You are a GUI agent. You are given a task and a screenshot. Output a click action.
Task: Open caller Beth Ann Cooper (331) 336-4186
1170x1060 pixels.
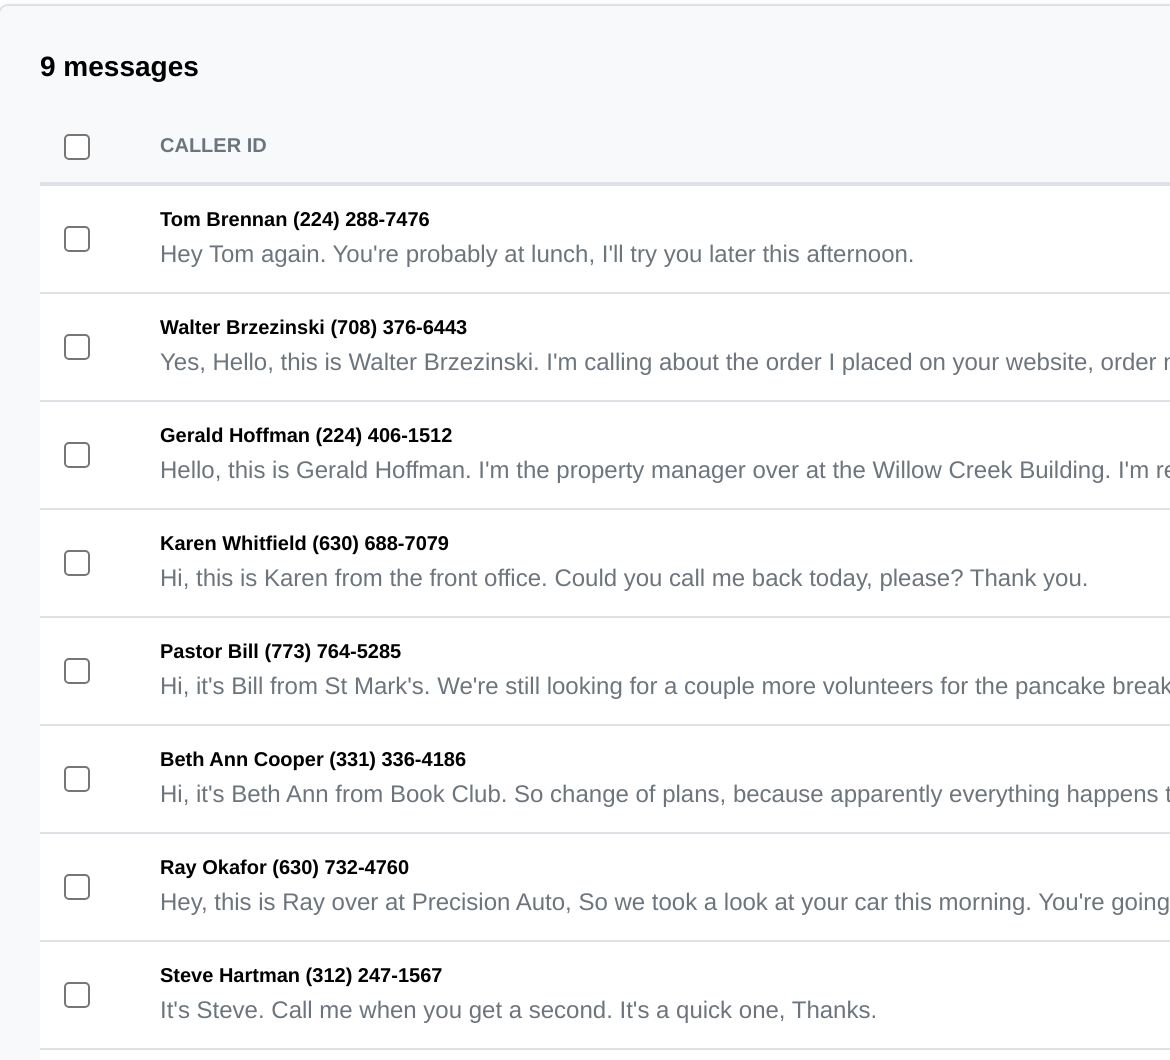(x=313, y=759)
